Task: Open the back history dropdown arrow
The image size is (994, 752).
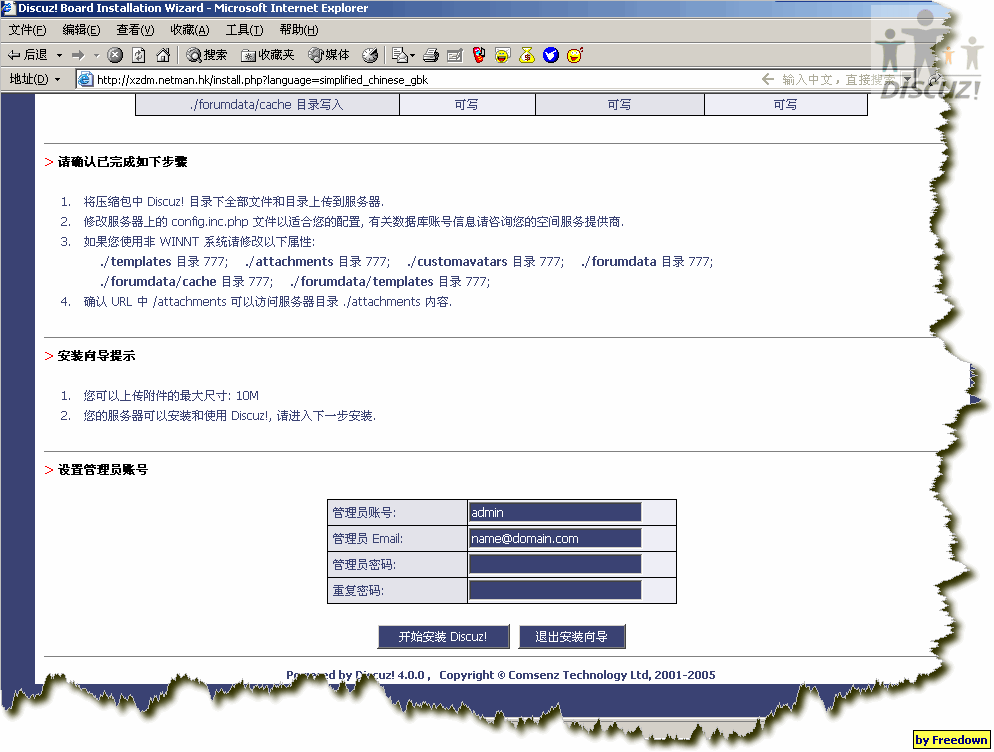Action: pyautogui.click(x=60, y=56)
